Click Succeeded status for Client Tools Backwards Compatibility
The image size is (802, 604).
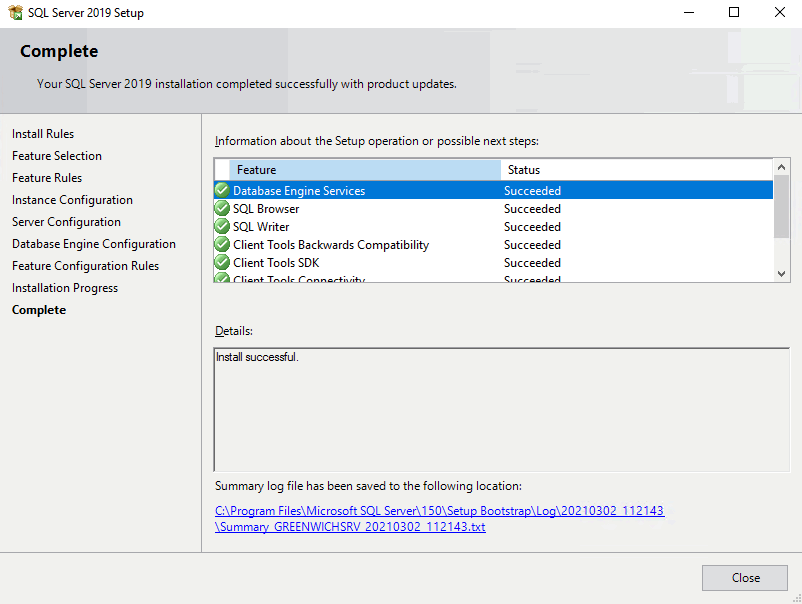click(x=532, y=245)
